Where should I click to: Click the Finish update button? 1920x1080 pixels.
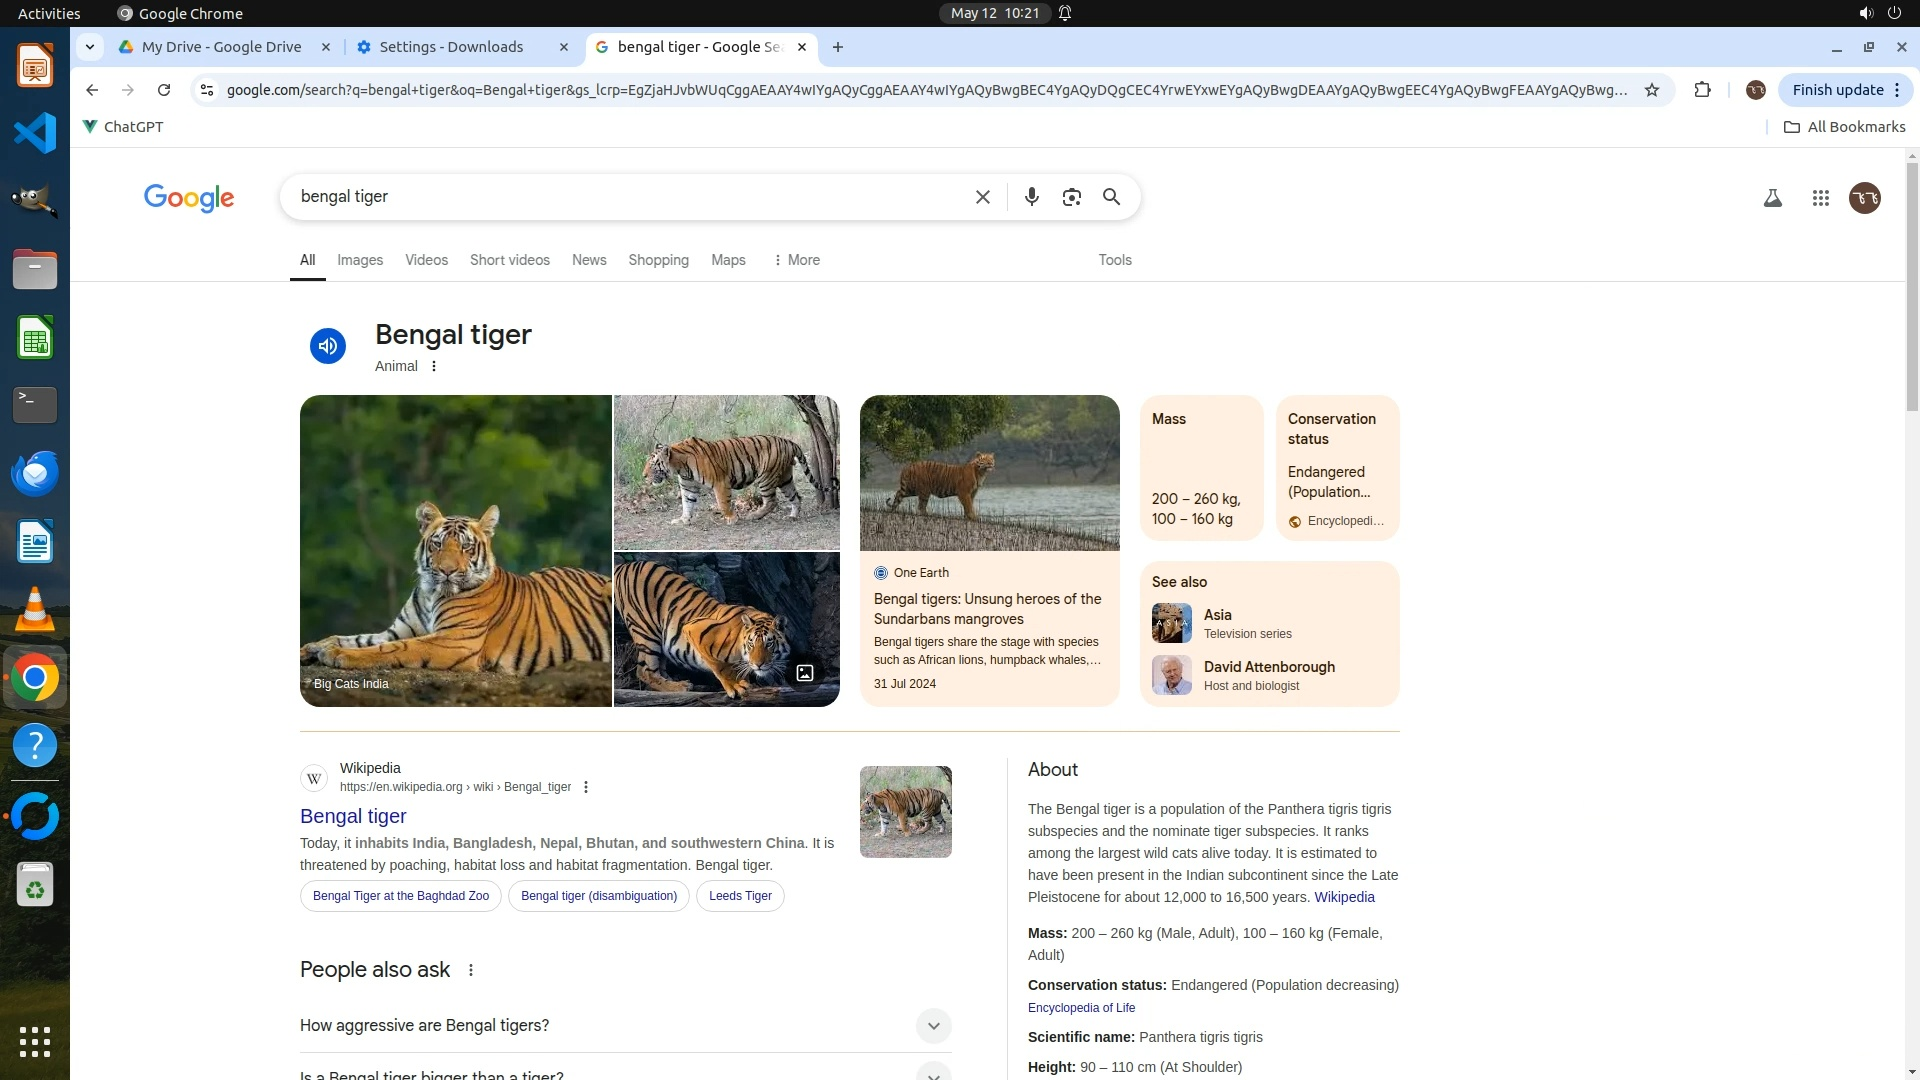[1837, 90]
